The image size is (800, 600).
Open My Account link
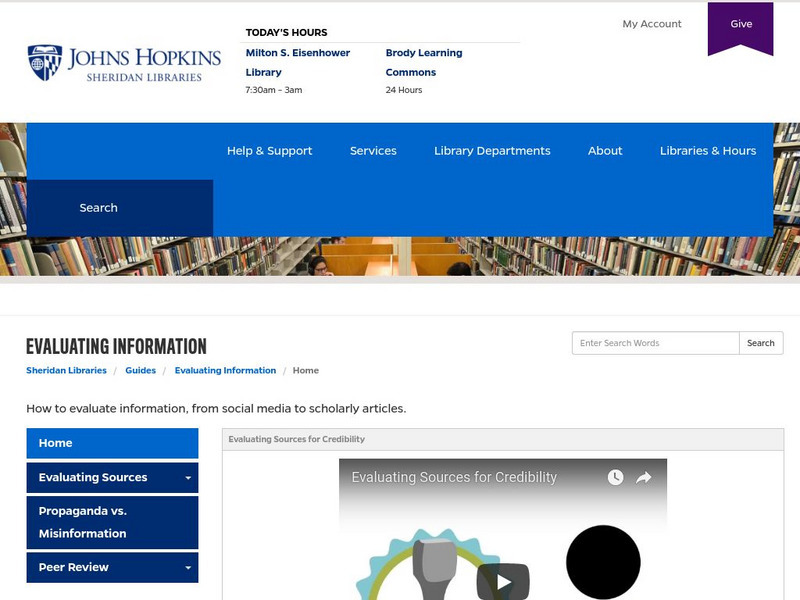pos(652,24)
